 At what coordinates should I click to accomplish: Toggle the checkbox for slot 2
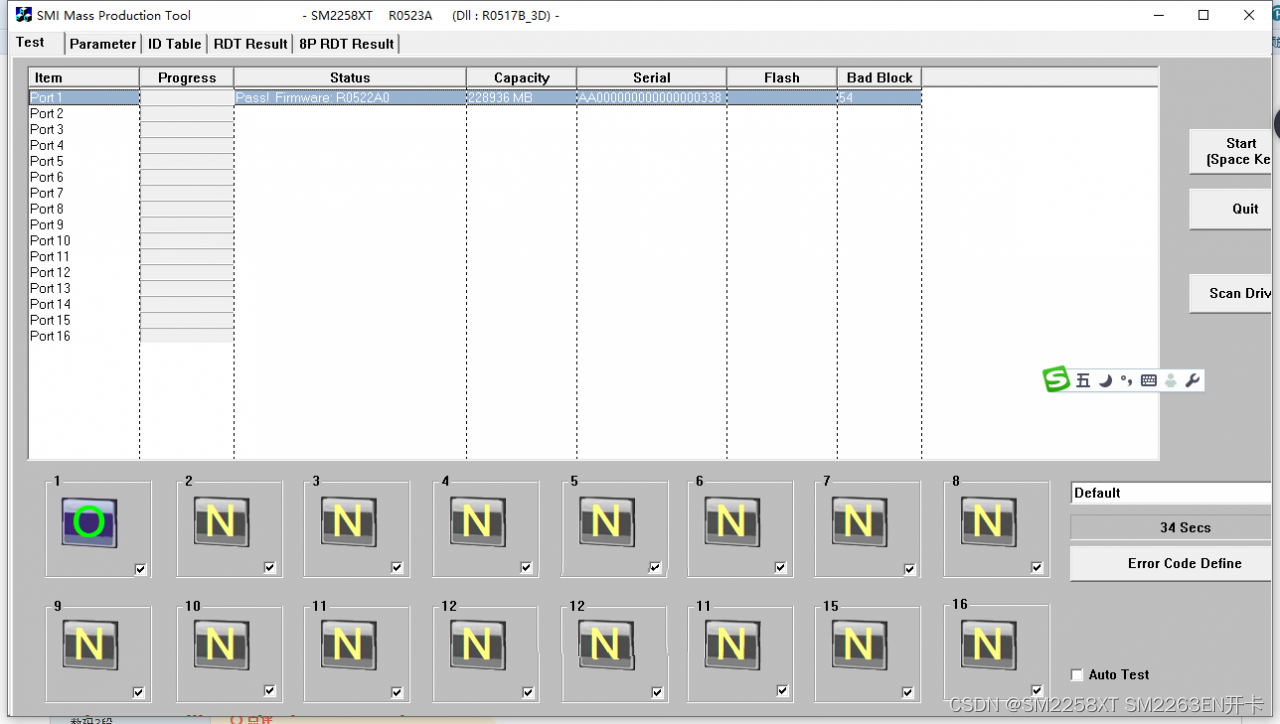[270, 567]
